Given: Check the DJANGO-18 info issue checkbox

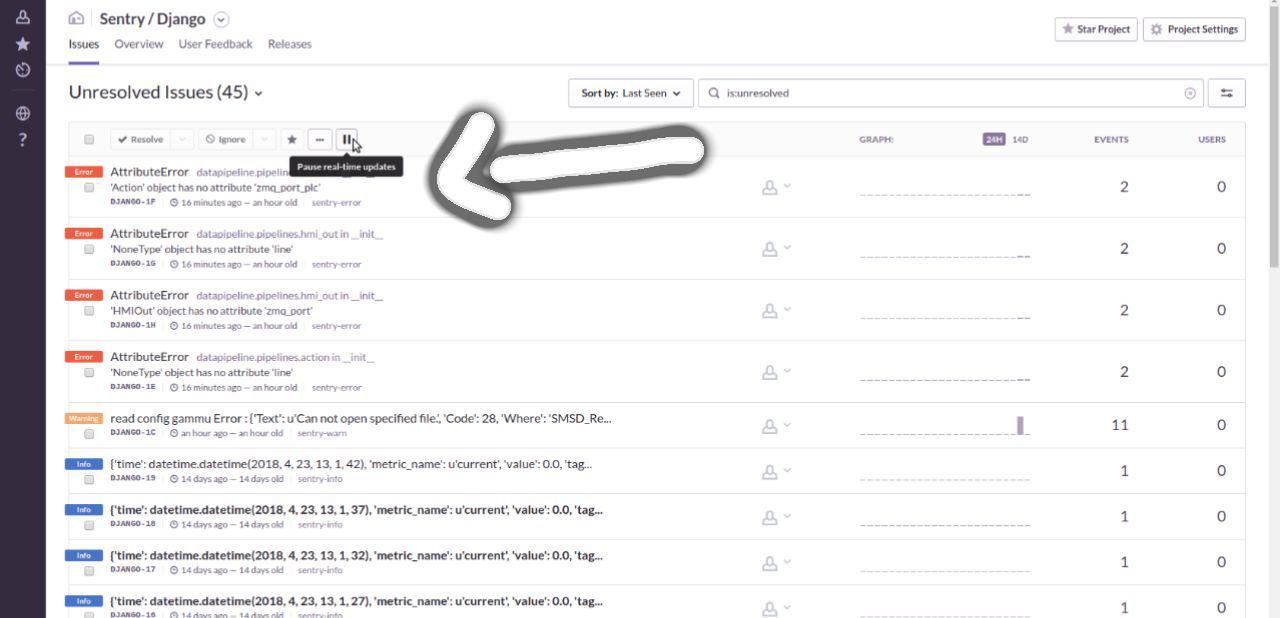Looking at the screenshot, I should (x=89, y=525).
